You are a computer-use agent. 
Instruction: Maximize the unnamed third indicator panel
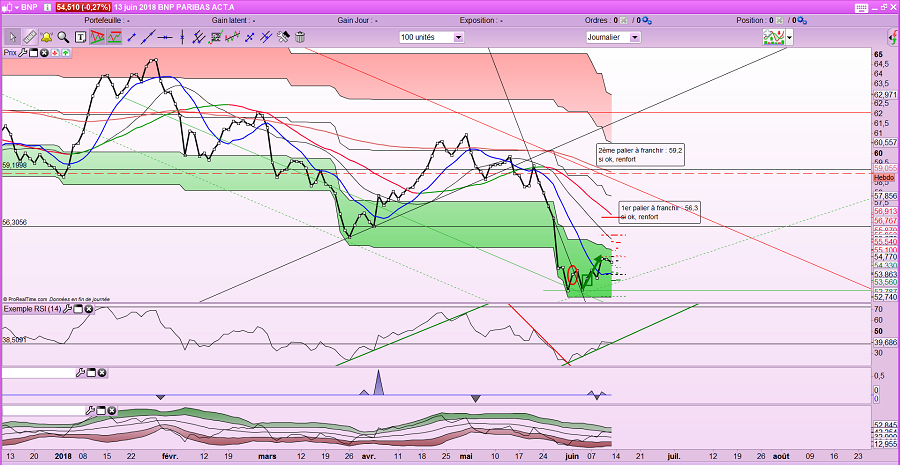91,373
